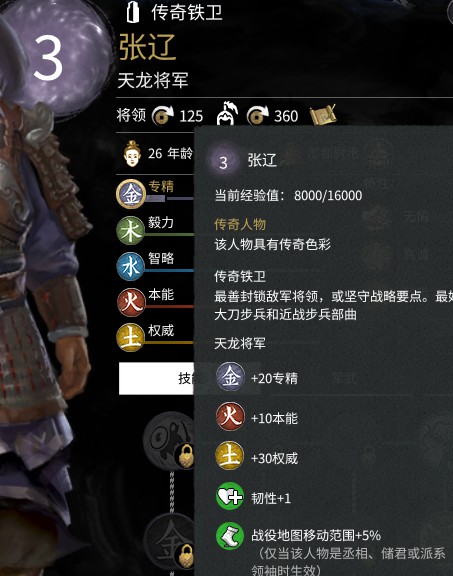Click the yellow scroll icon beside 360
The height and width of the screenshot is (576, 453).
(x=323, y=115)
